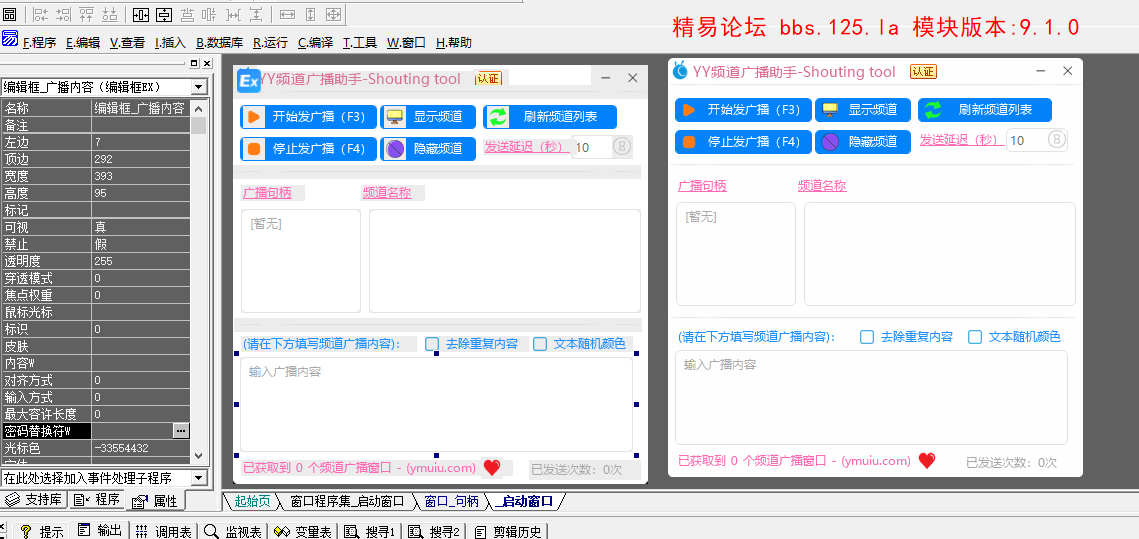1139x539 pixels.
Task: Select 开始发广播 (F3) button in the designer
Action: point(309,117)
